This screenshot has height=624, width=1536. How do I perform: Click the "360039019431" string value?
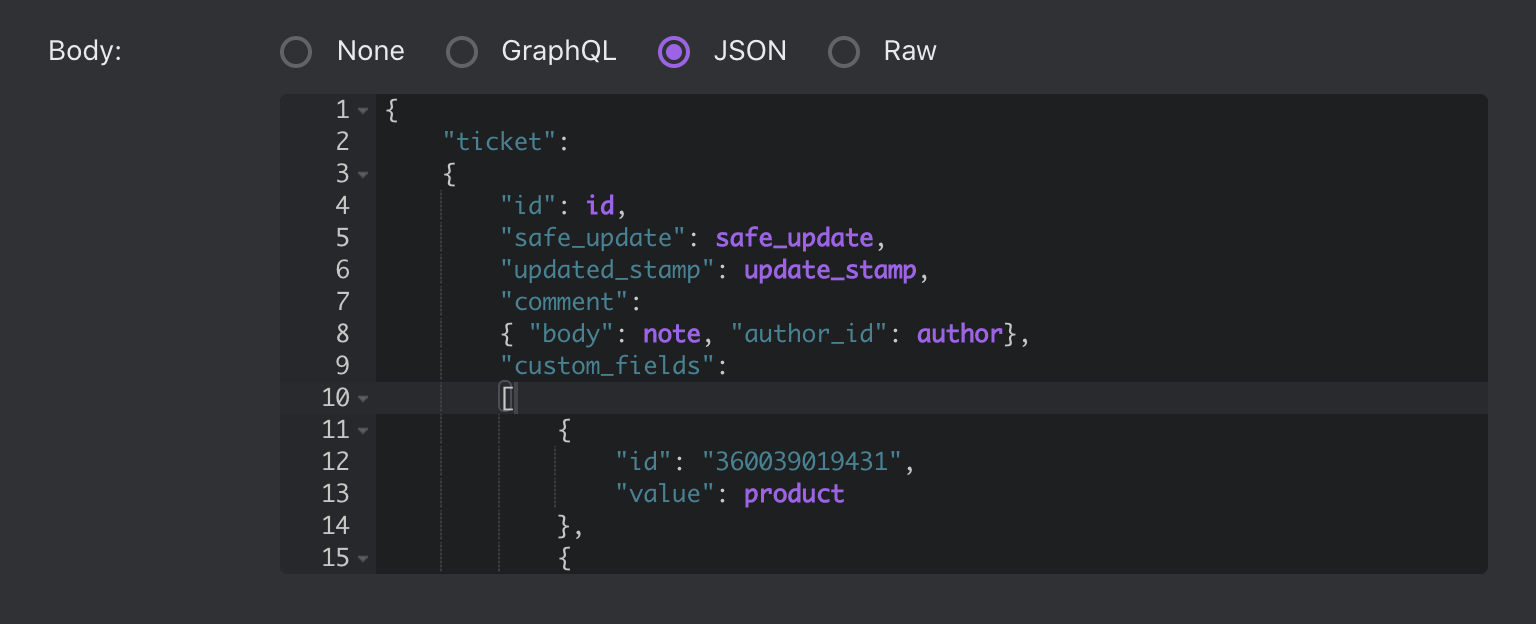802,462
